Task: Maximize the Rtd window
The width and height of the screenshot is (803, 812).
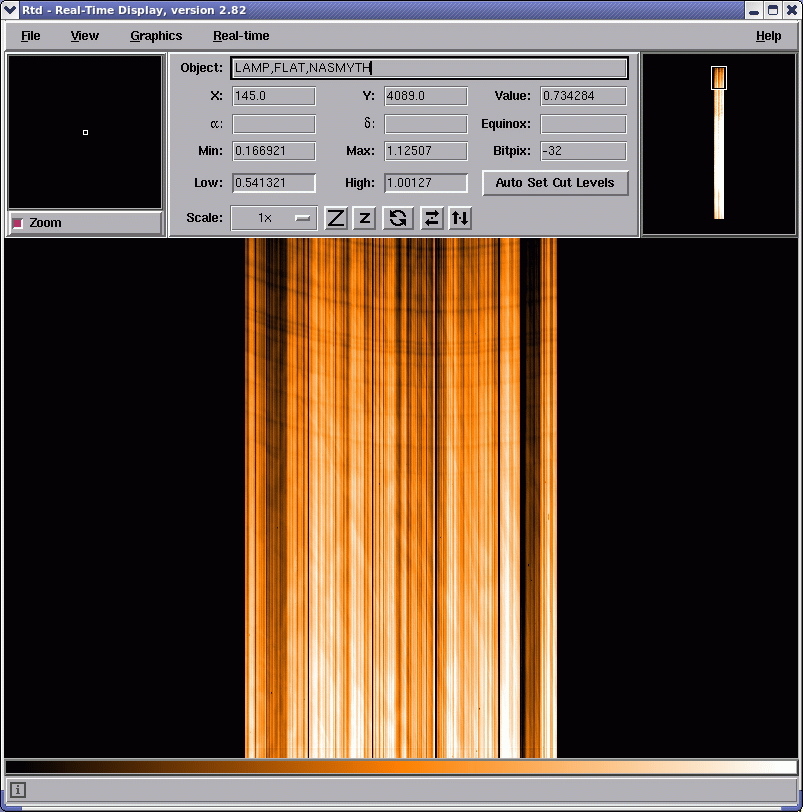Action: tap(773, 9)
